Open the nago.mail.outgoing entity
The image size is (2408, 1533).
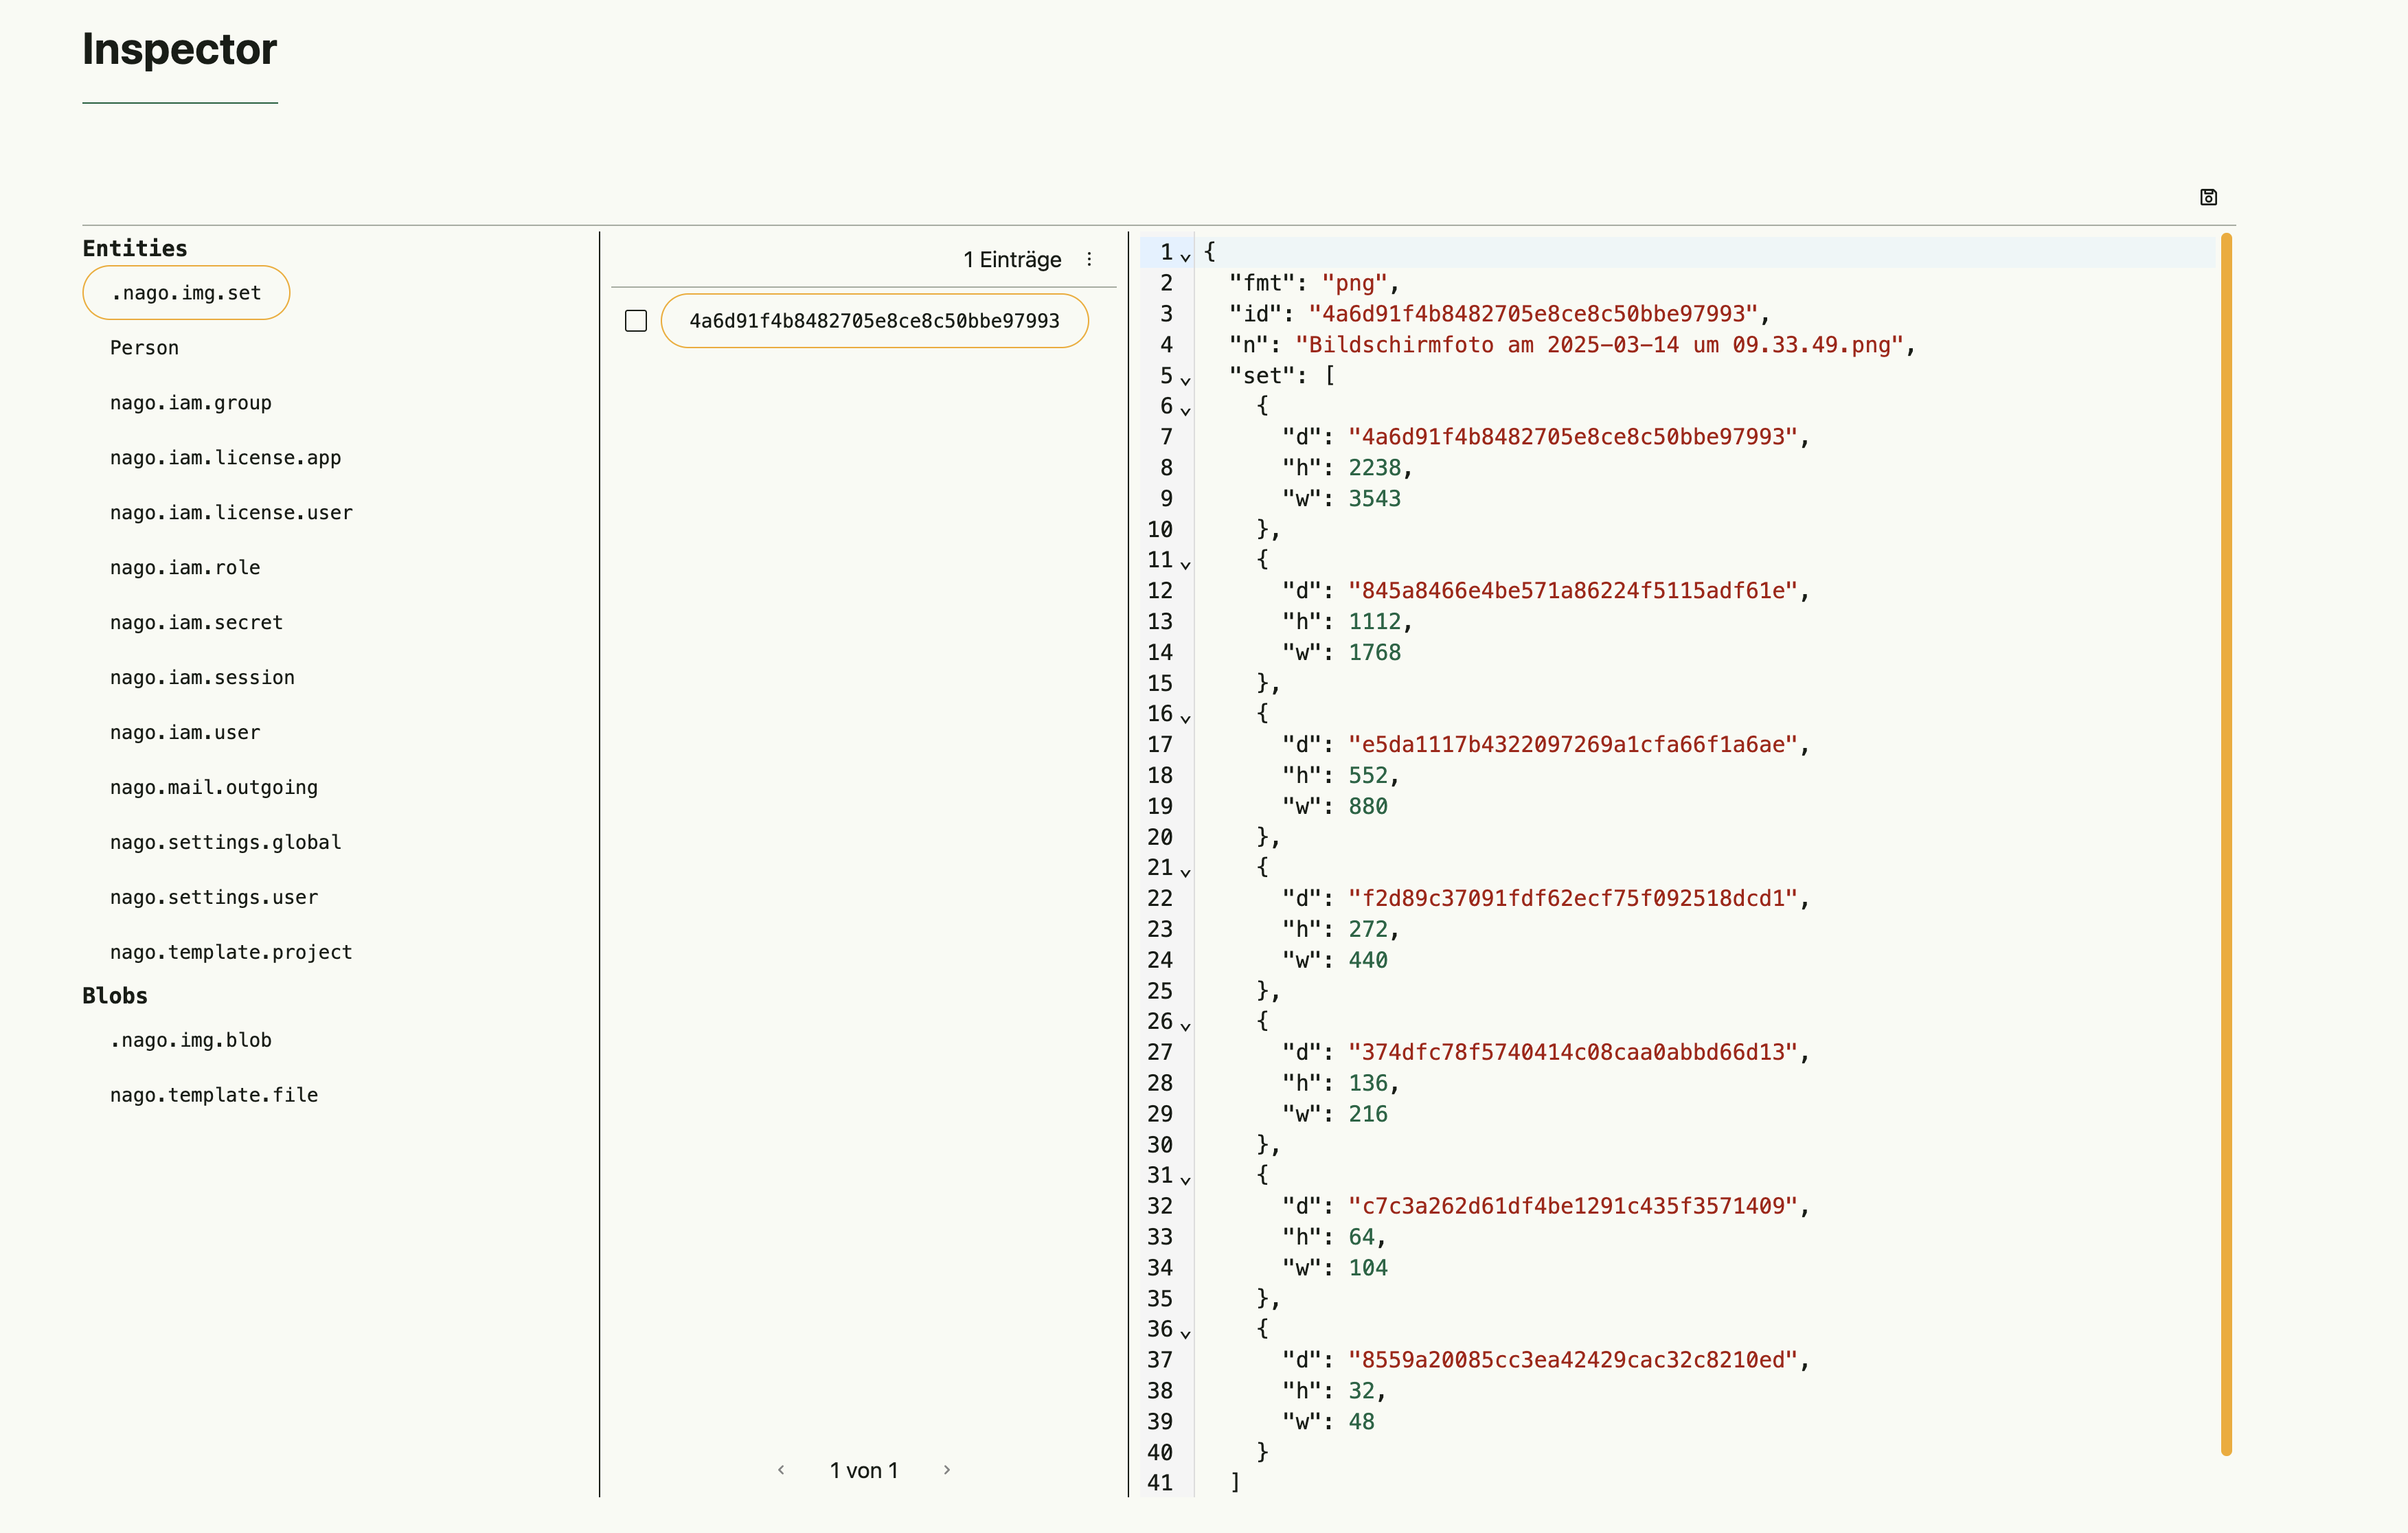[214, 788]
